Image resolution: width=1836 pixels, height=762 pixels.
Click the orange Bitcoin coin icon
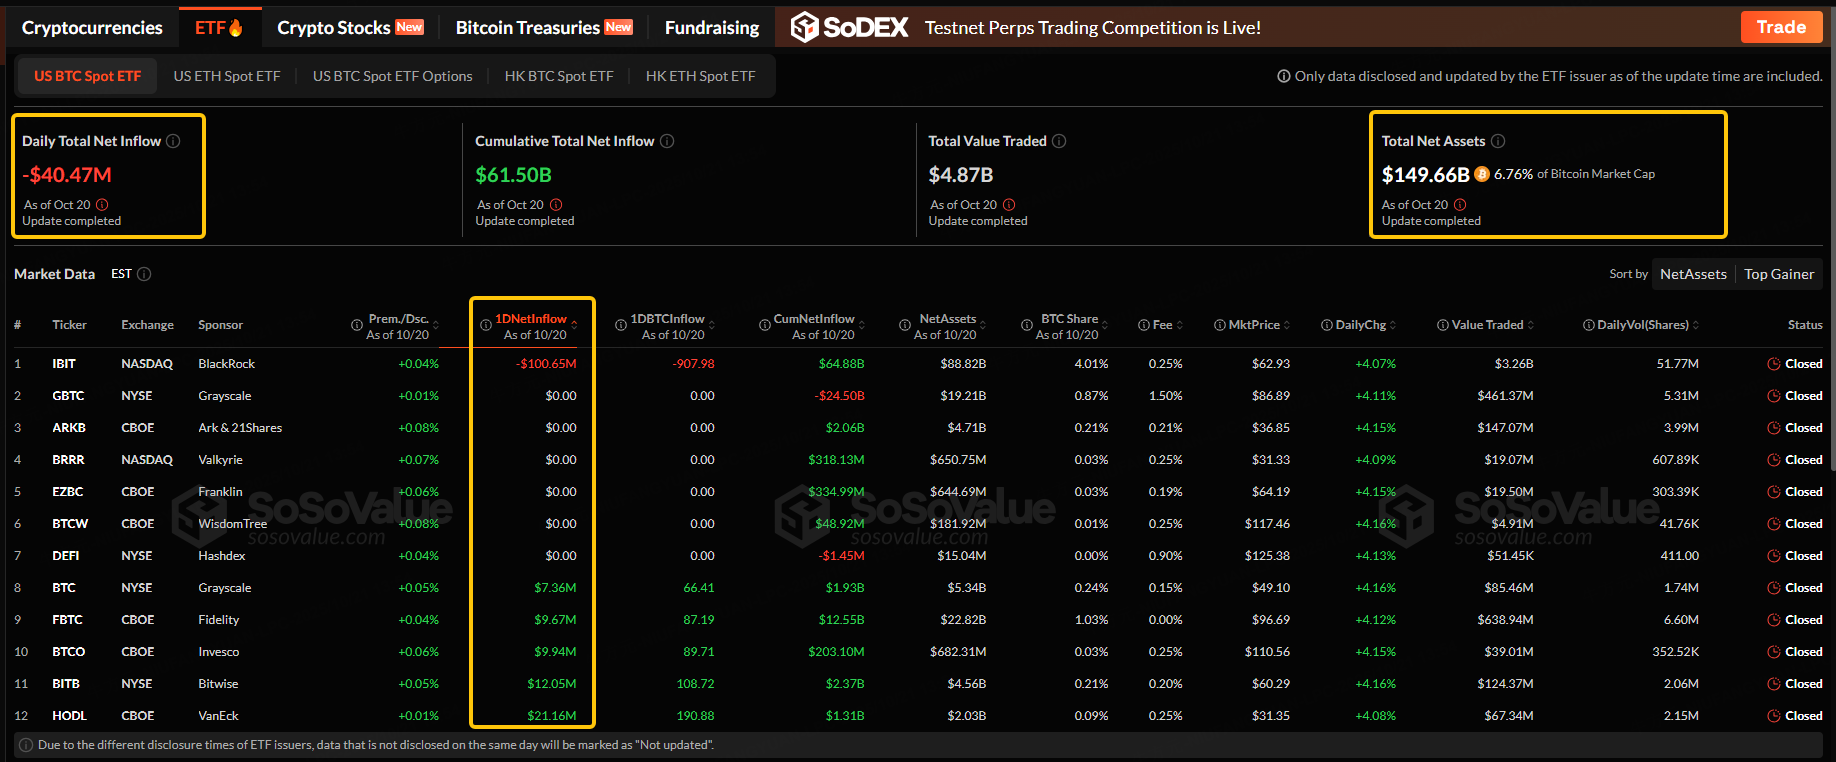coord(1482,174)
